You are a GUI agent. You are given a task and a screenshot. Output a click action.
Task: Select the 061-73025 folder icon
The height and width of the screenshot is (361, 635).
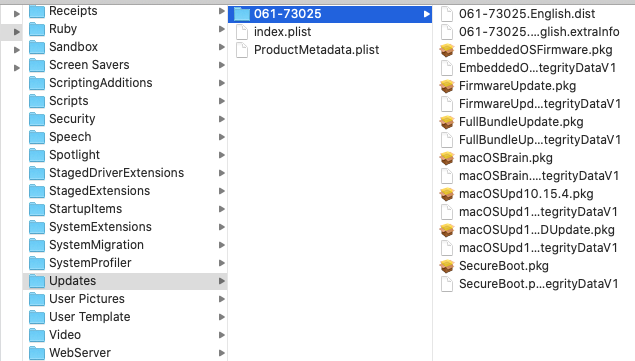pyautogui.click(x=242, y=14)
